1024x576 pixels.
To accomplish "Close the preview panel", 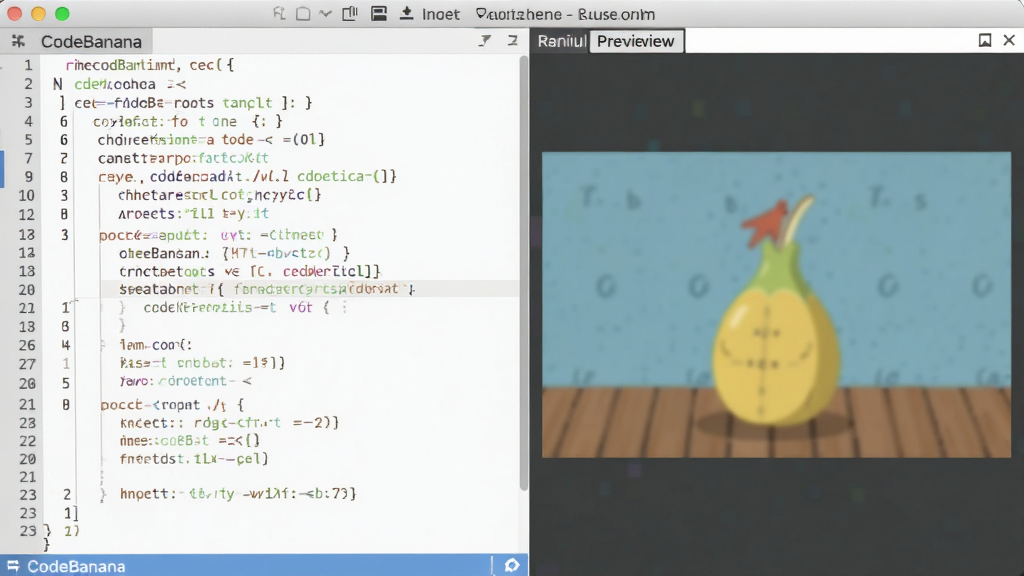I will coord(1009,40).
